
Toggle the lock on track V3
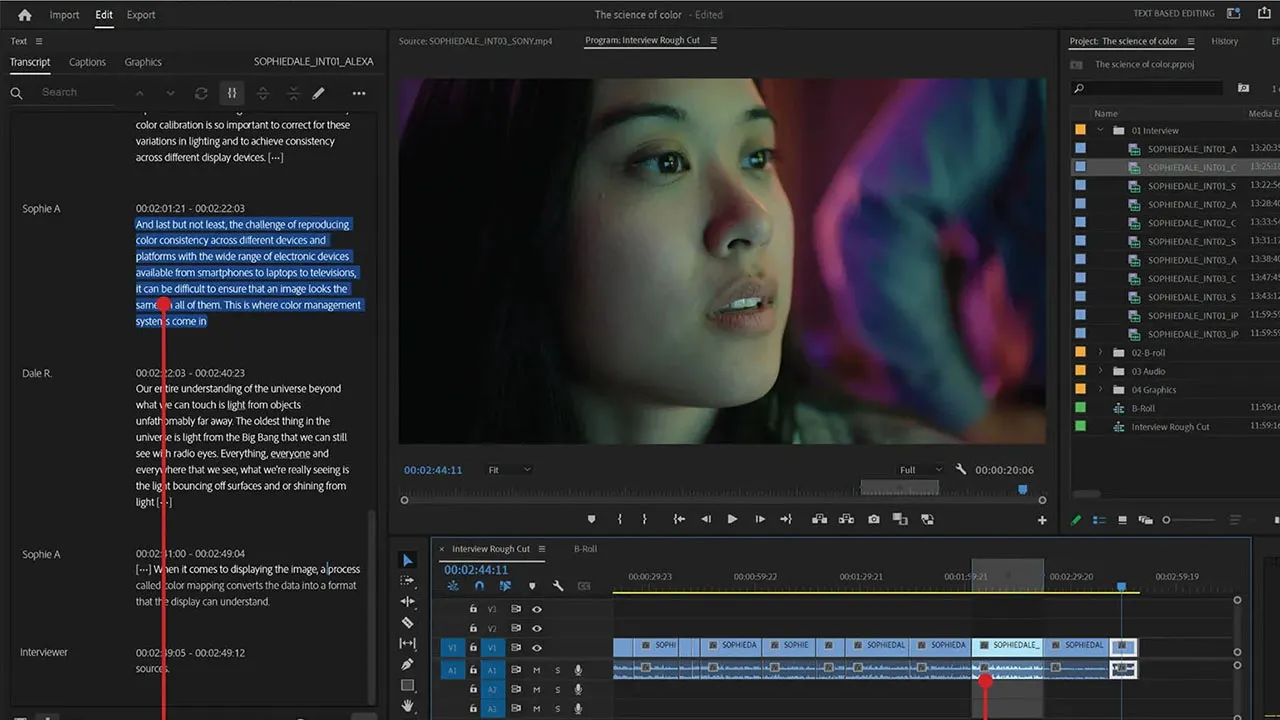coord(474,608)
